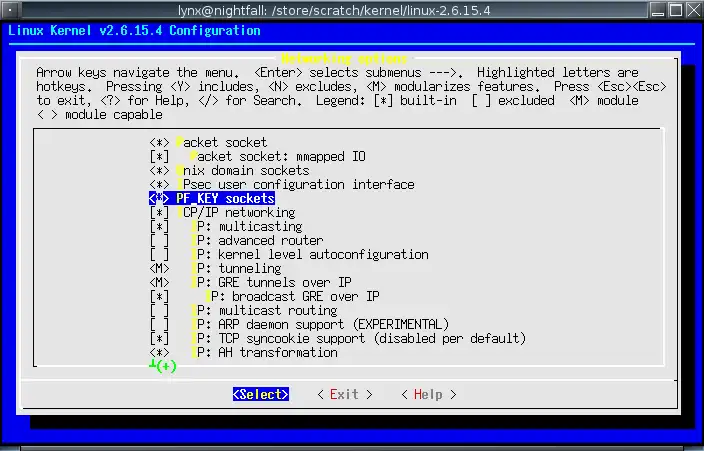The image size is (704, 451).
Task: Toggle IP: multicasting checkbox
Action: point(159,226)
